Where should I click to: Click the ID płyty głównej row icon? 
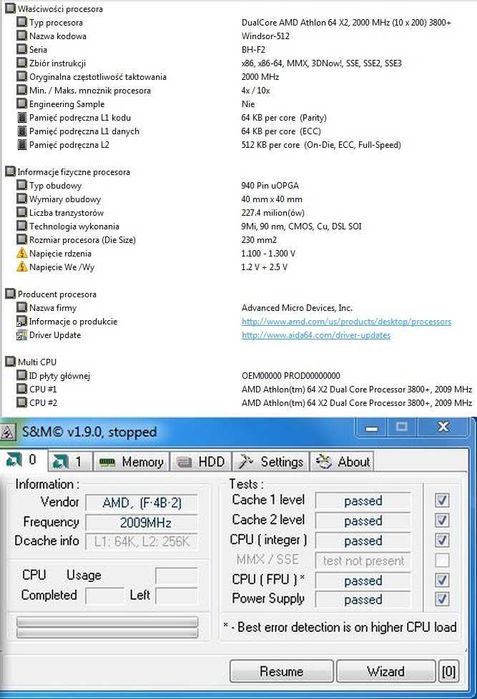pos(21,375)
